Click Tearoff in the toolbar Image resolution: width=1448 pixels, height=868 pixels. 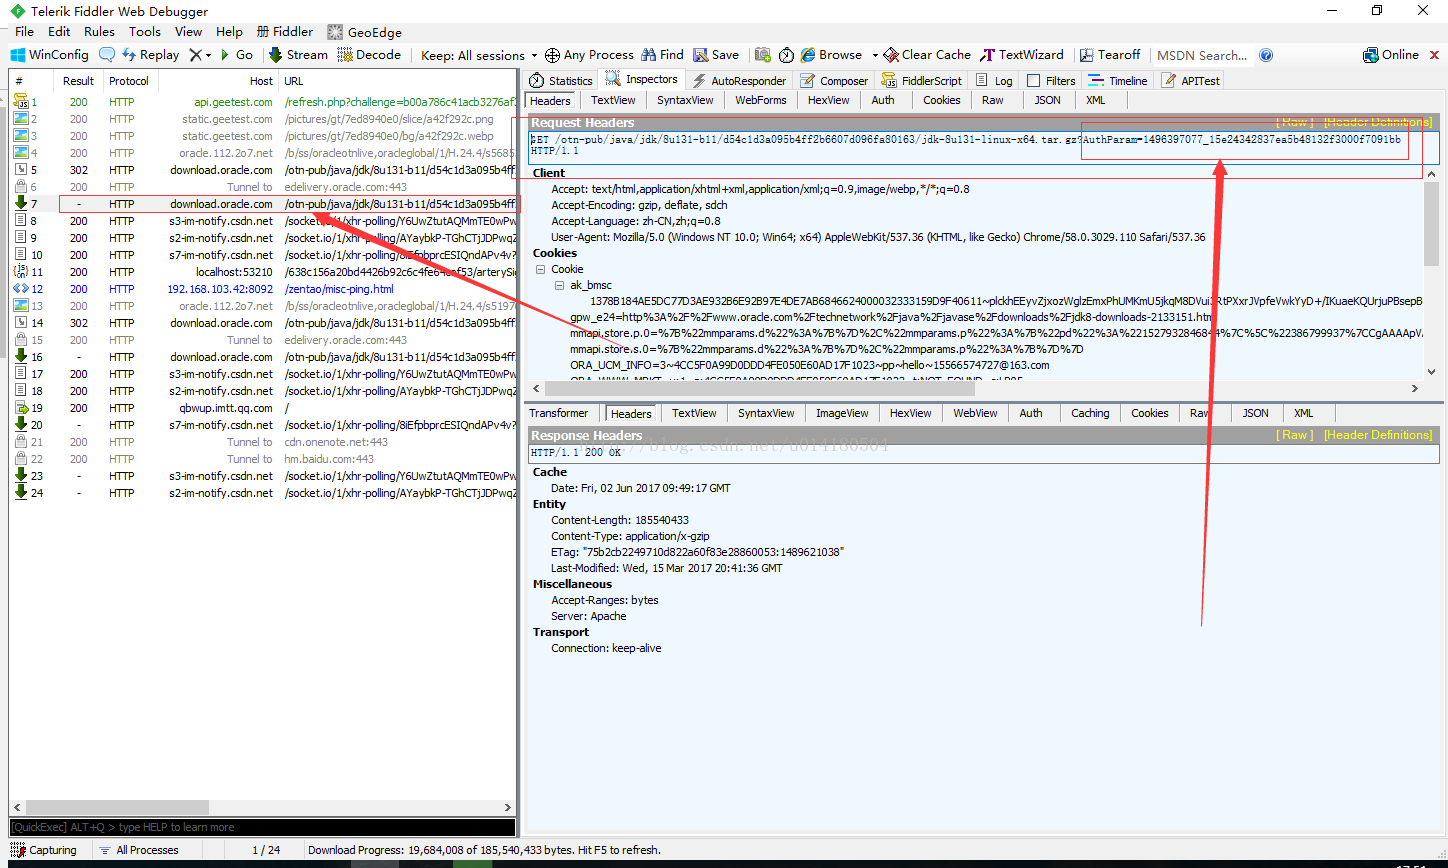point(1109,55)
